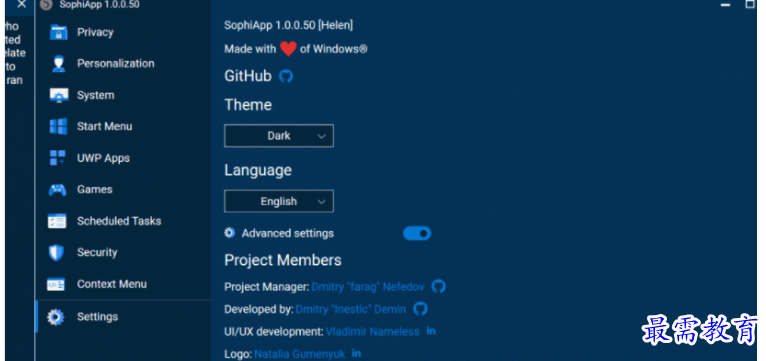This screenshot has width=766, height=361.
Task: Open GitHub icon beside Dmitry Demin
Action: click(420, 309)
